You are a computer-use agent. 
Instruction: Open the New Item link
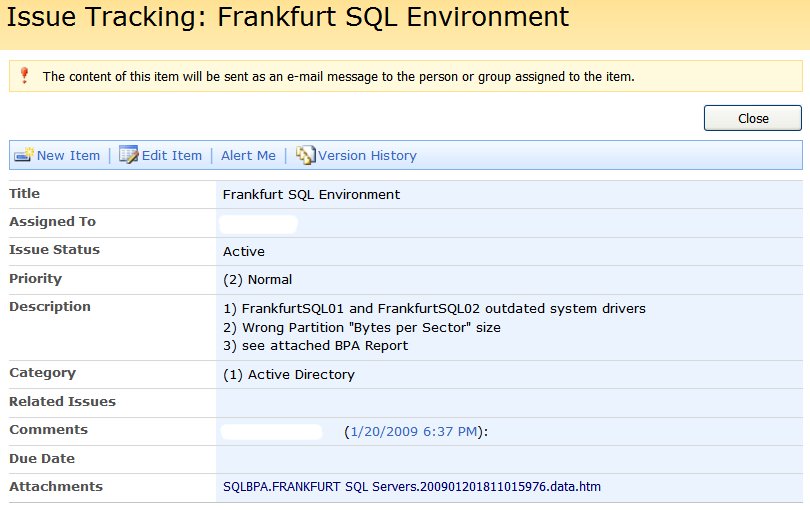coord(68,156)
